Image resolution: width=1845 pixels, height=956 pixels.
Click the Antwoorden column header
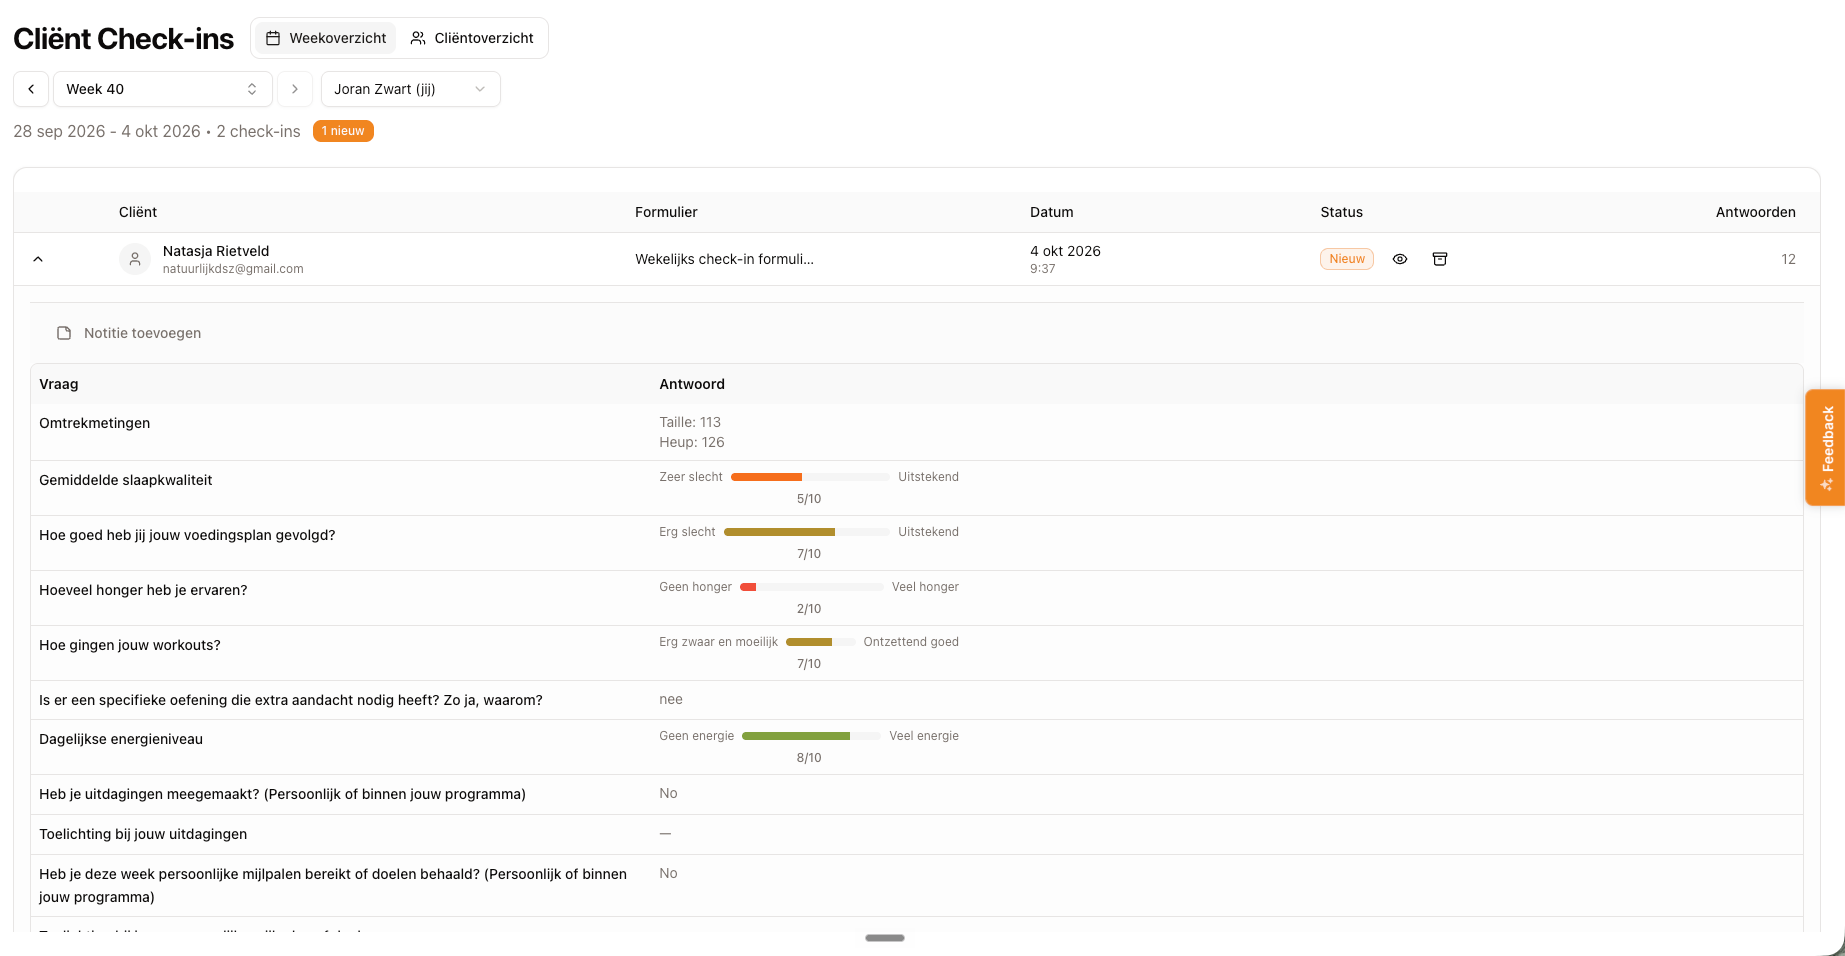(1756, 212)
